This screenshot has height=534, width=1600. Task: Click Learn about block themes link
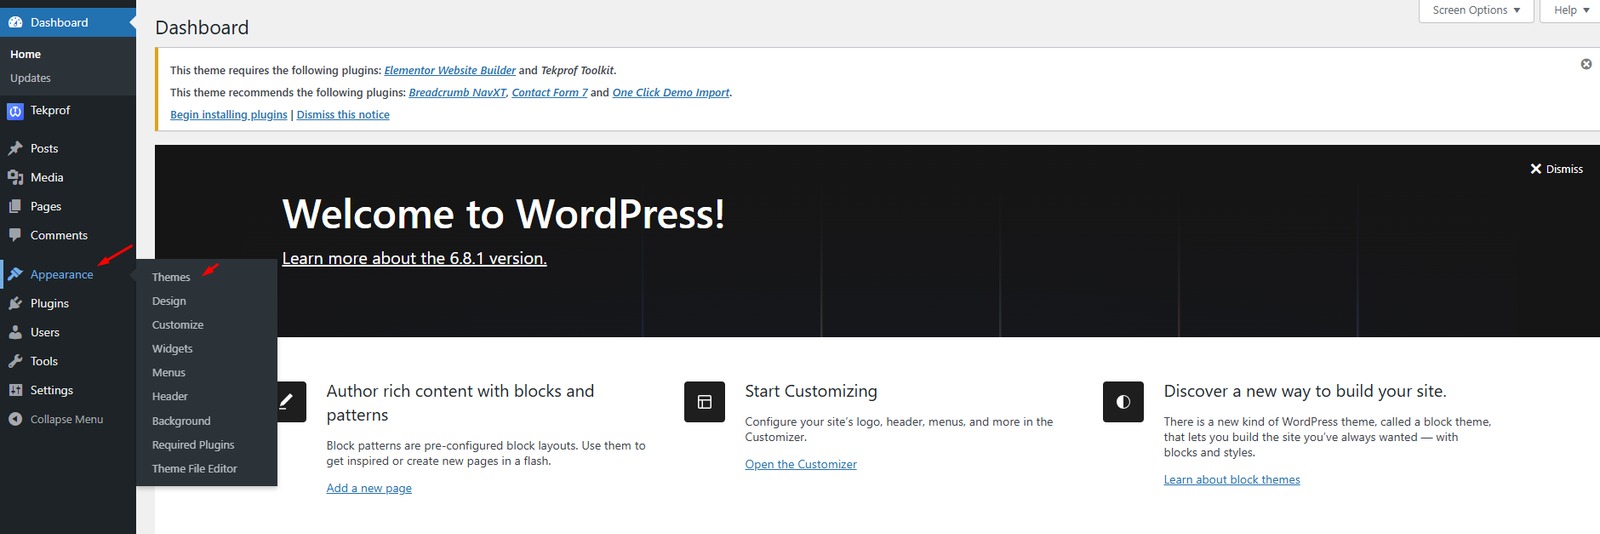coord(1231,480)
